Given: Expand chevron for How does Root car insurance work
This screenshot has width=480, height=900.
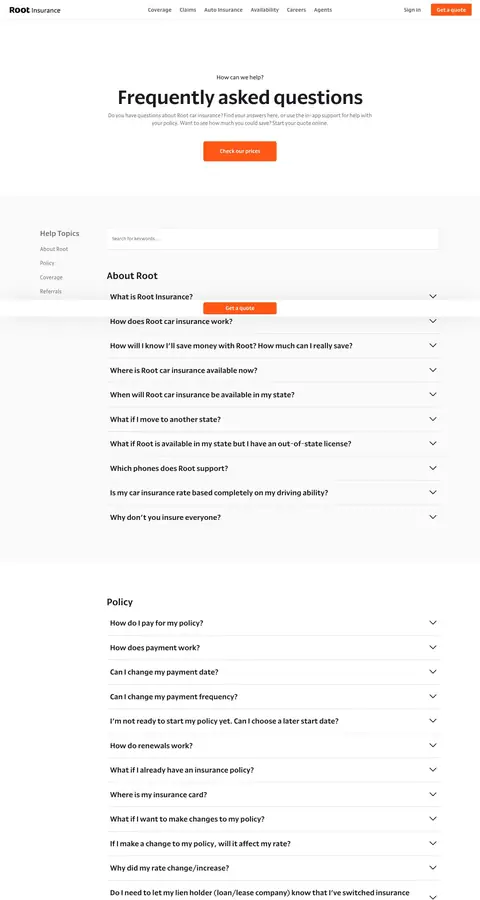Looking at the screenshot, I should (x=433, y=321).
